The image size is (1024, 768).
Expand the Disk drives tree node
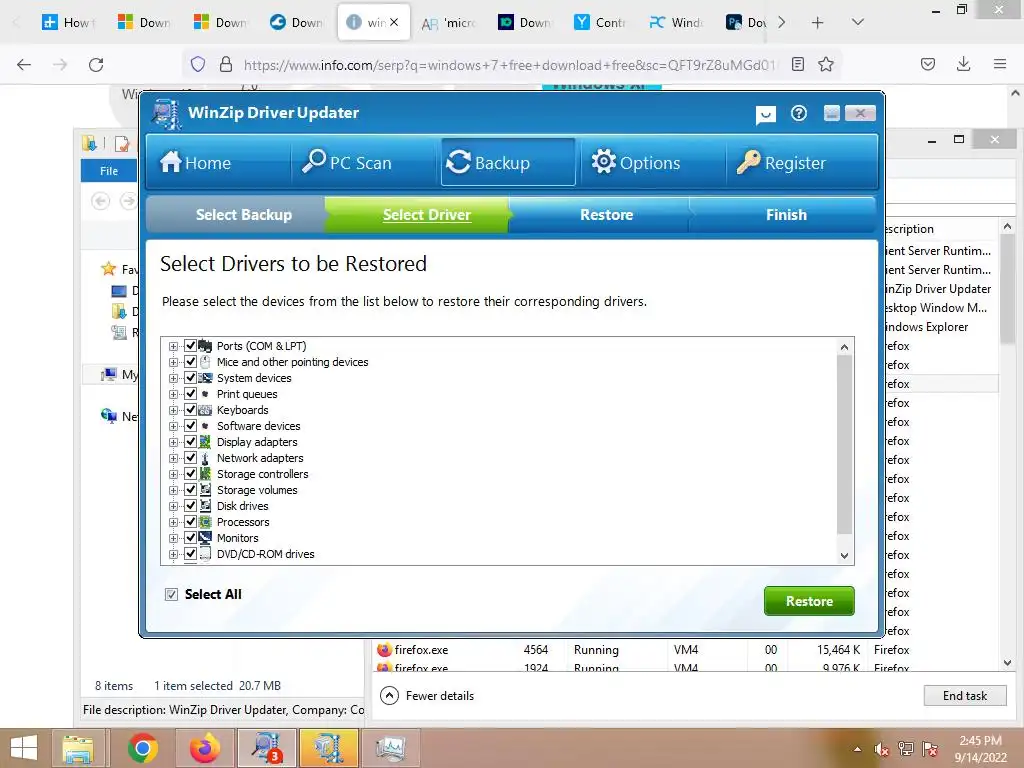[x=173, y=506]
